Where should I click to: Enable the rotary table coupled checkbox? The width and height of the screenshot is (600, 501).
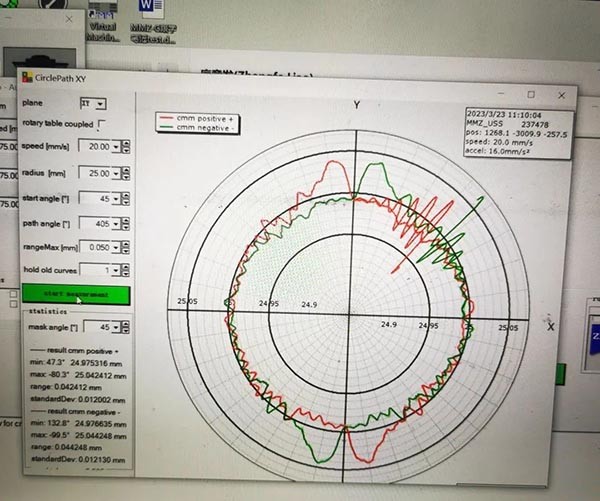click(102, 124)
